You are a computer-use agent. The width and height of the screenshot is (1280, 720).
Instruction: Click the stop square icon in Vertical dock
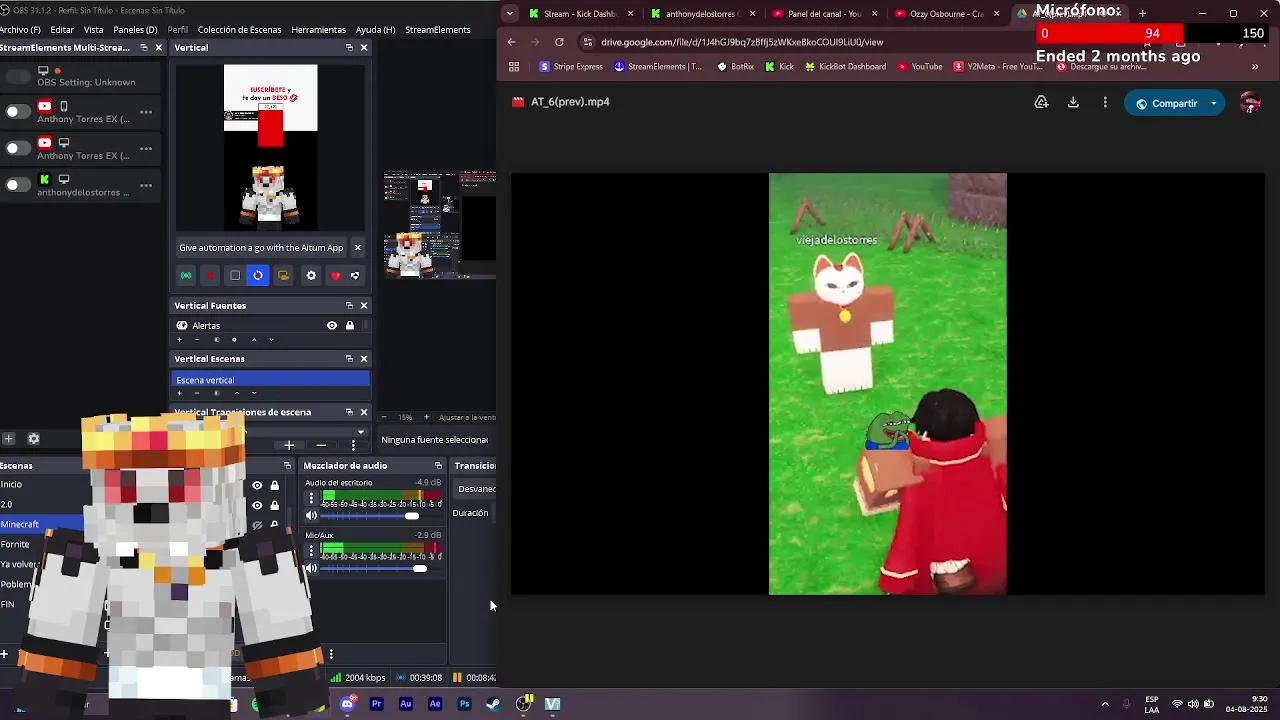point(235,275)
